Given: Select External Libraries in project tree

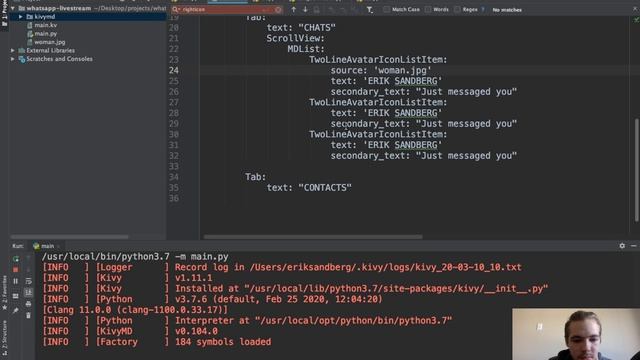Looking at the screenshot, I should coord(50,51).
